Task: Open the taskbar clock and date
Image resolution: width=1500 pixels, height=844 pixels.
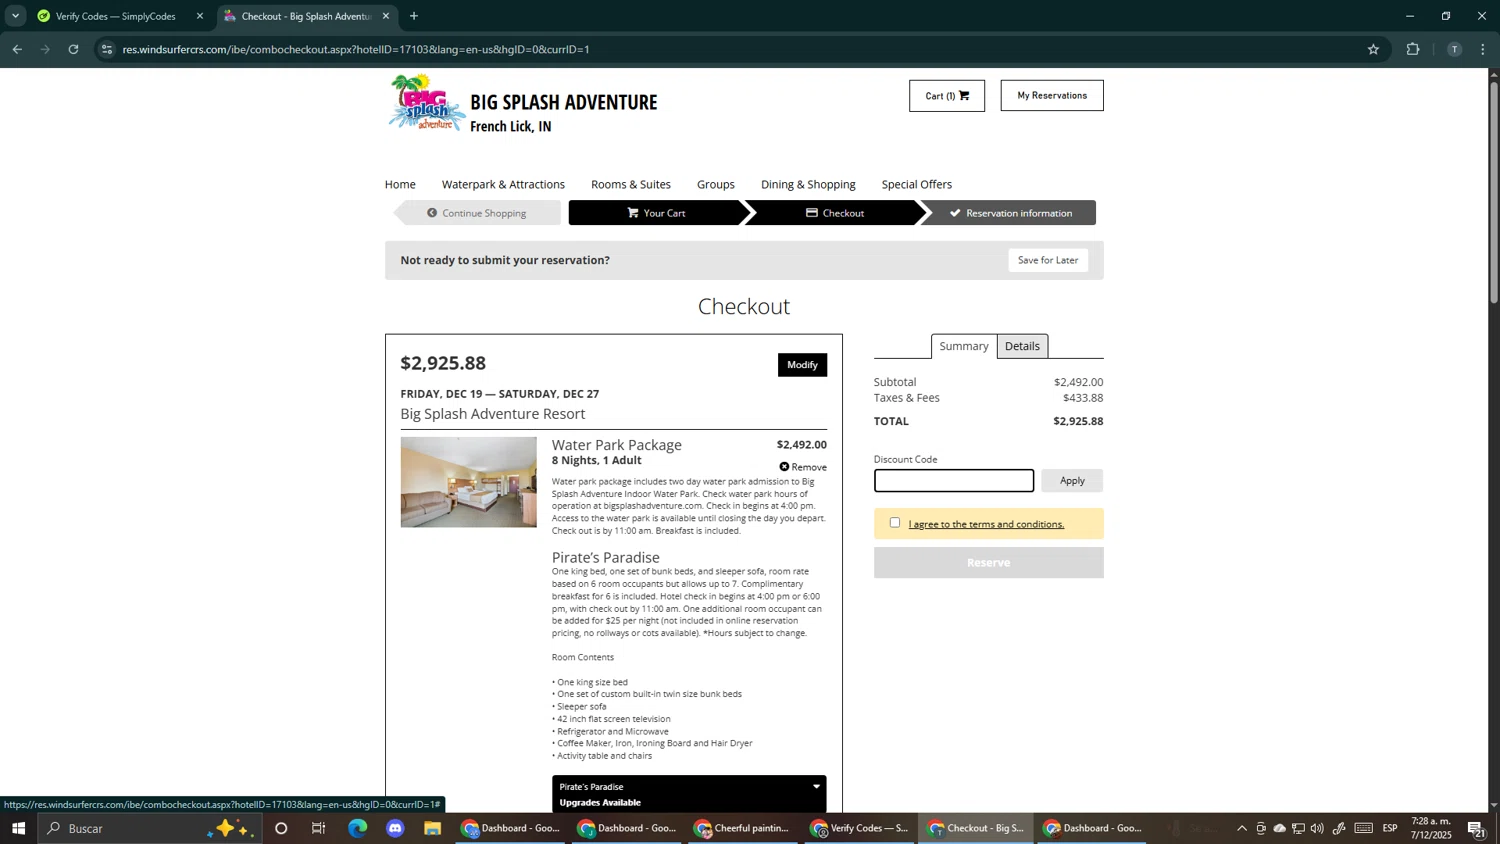Action: [1431, 828]
